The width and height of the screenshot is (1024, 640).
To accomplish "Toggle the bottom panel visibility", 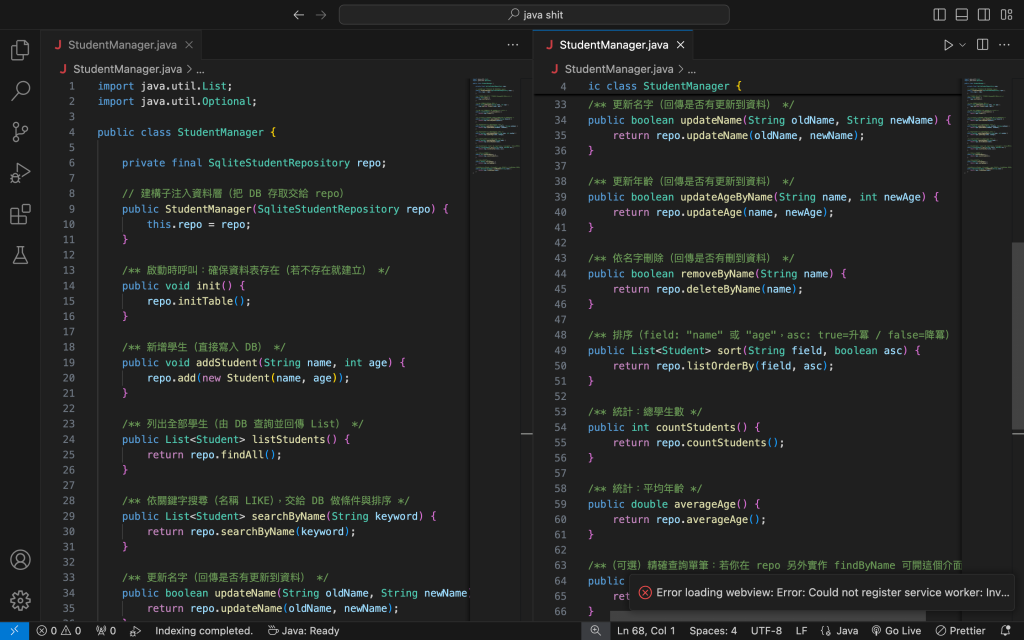I will click(961, 15).
